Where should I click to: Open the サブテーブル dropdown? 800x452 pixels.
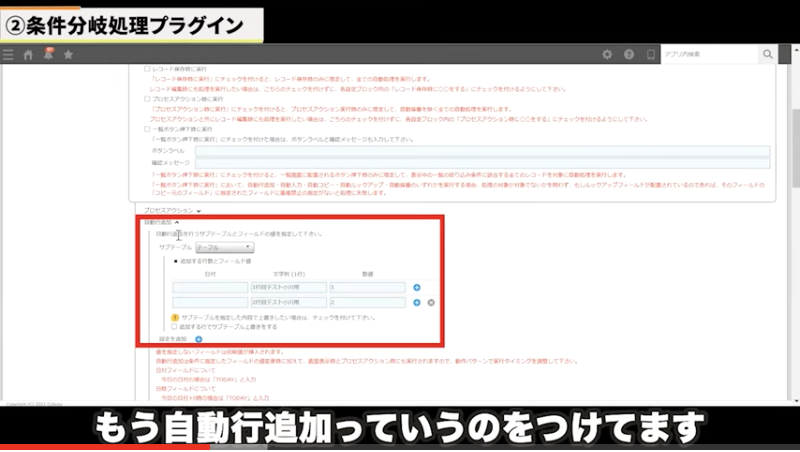[x=225, y=247]
